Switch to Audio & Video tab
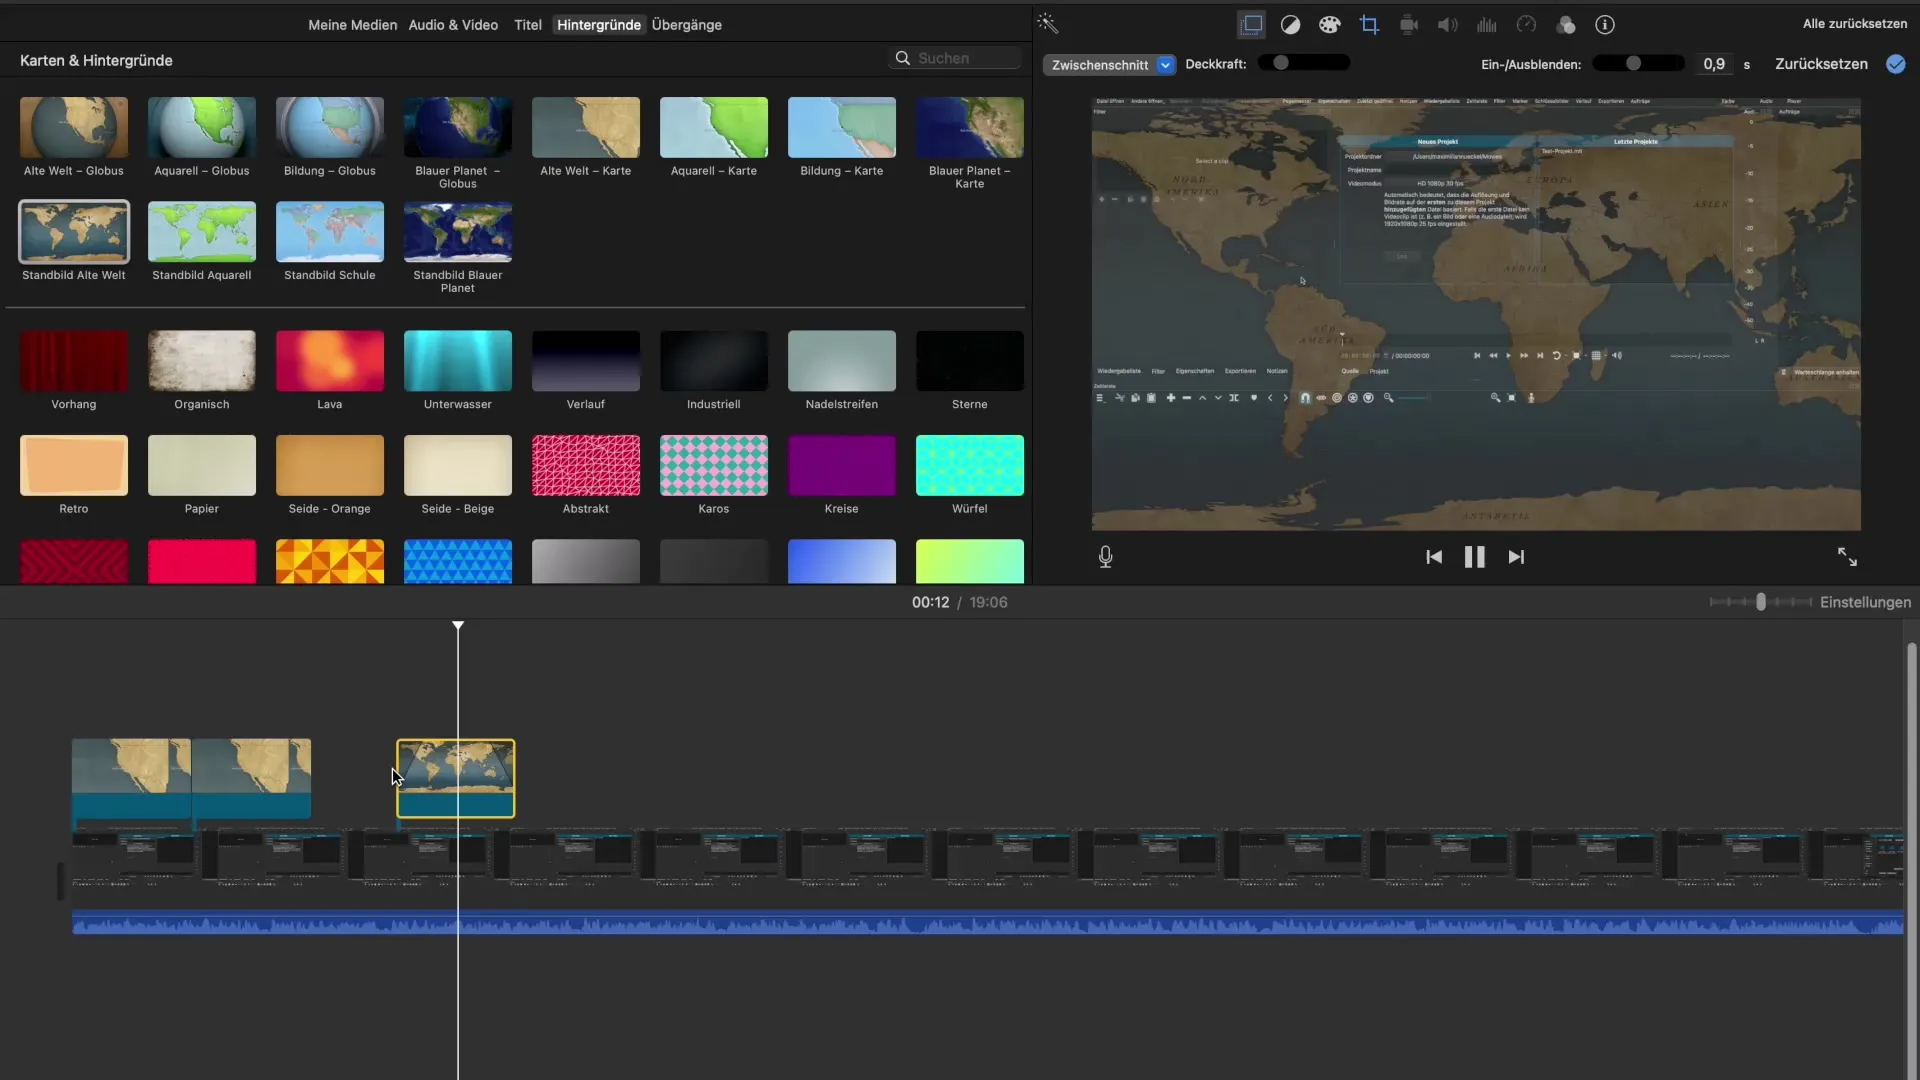Image resolution: width=1920 pixels, height=1080 pixels. (x=453, y=25)
